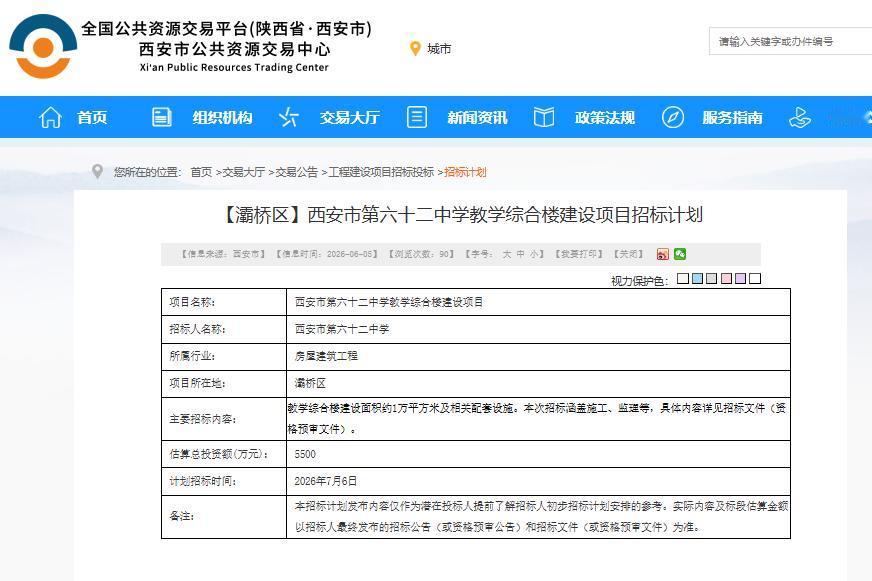Select the pink eye-protection swatch

click(726, 279)
